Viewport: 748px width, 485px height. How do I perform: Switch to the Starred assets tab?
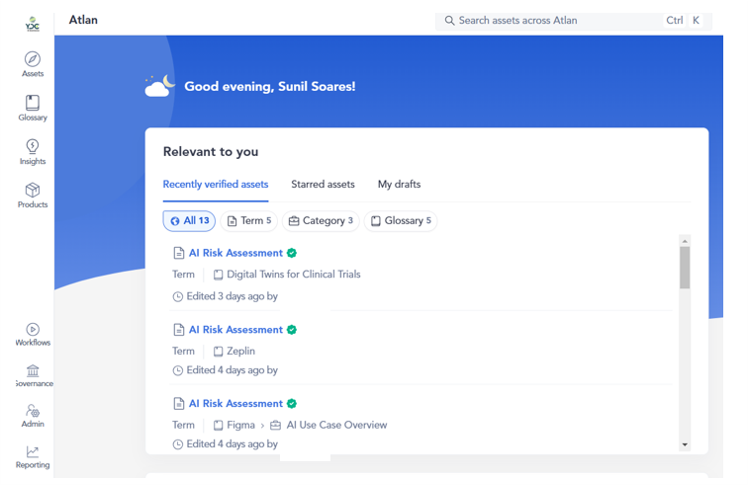coord(322,184)
